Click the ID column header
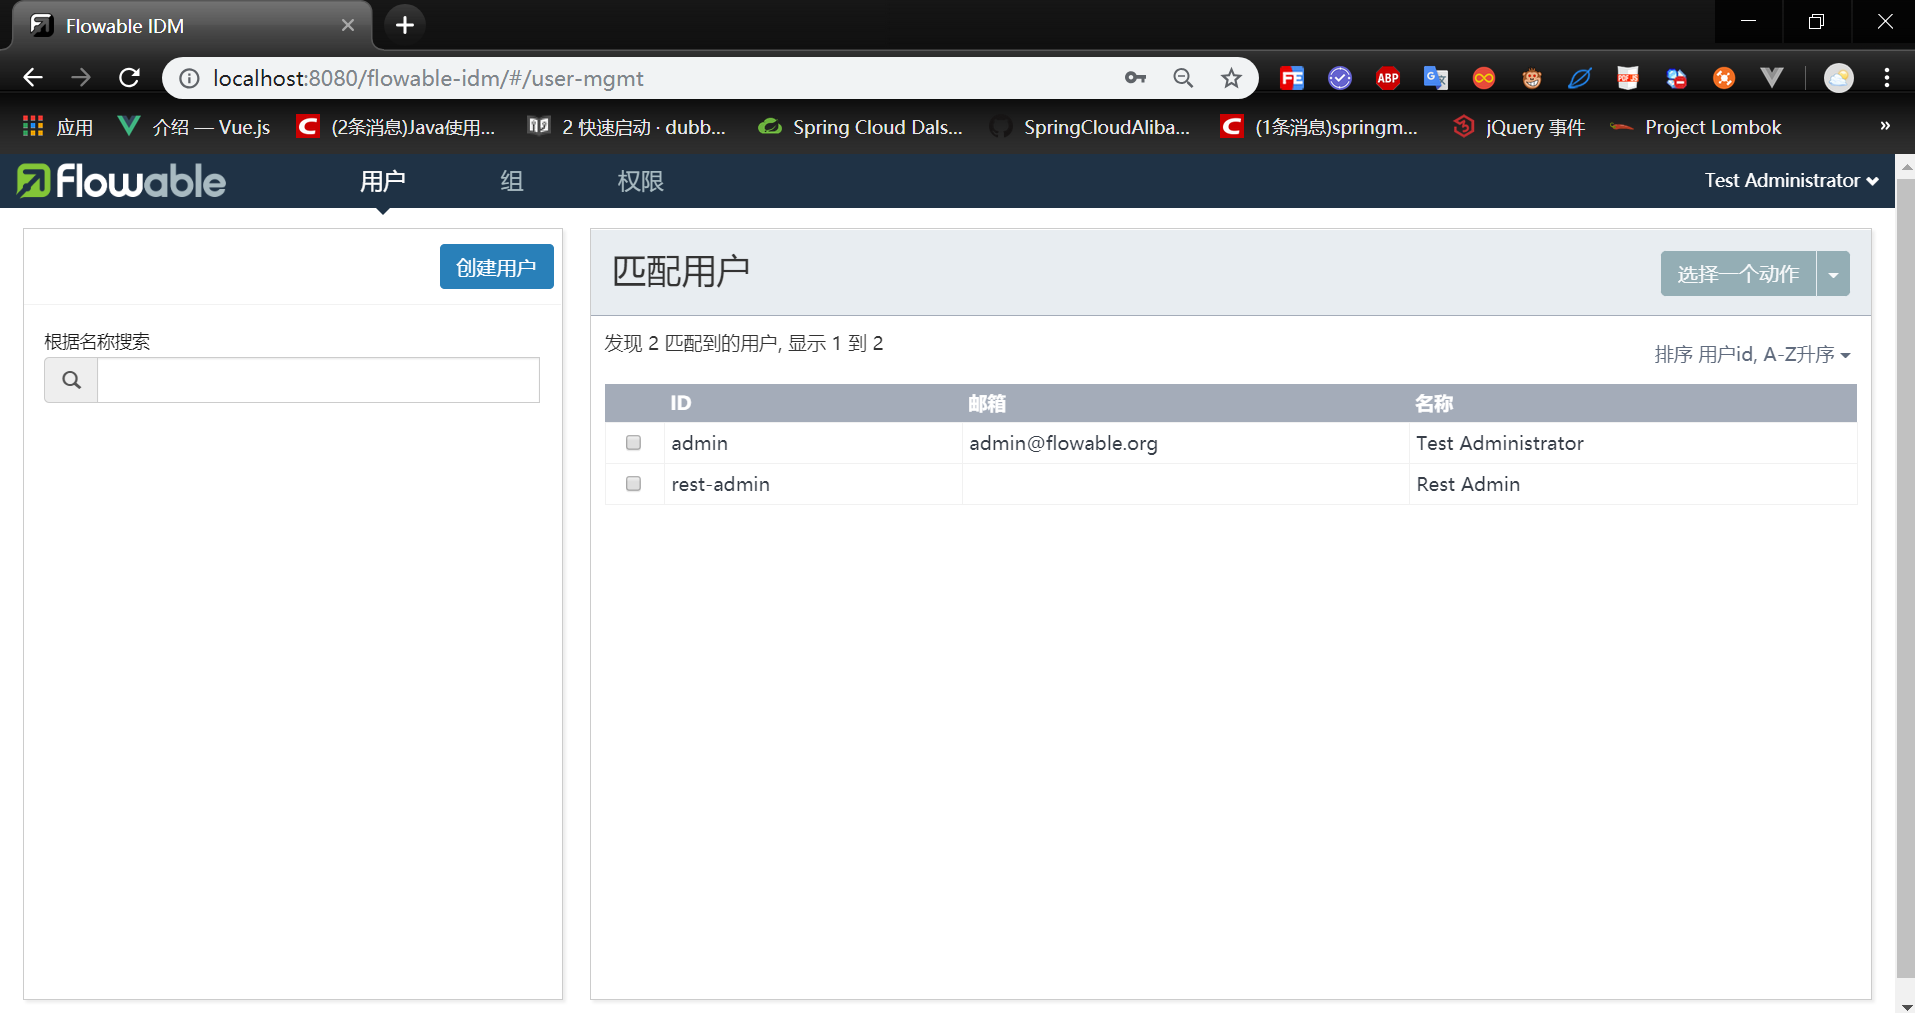1915x1013 pixels. pos(681,403)
